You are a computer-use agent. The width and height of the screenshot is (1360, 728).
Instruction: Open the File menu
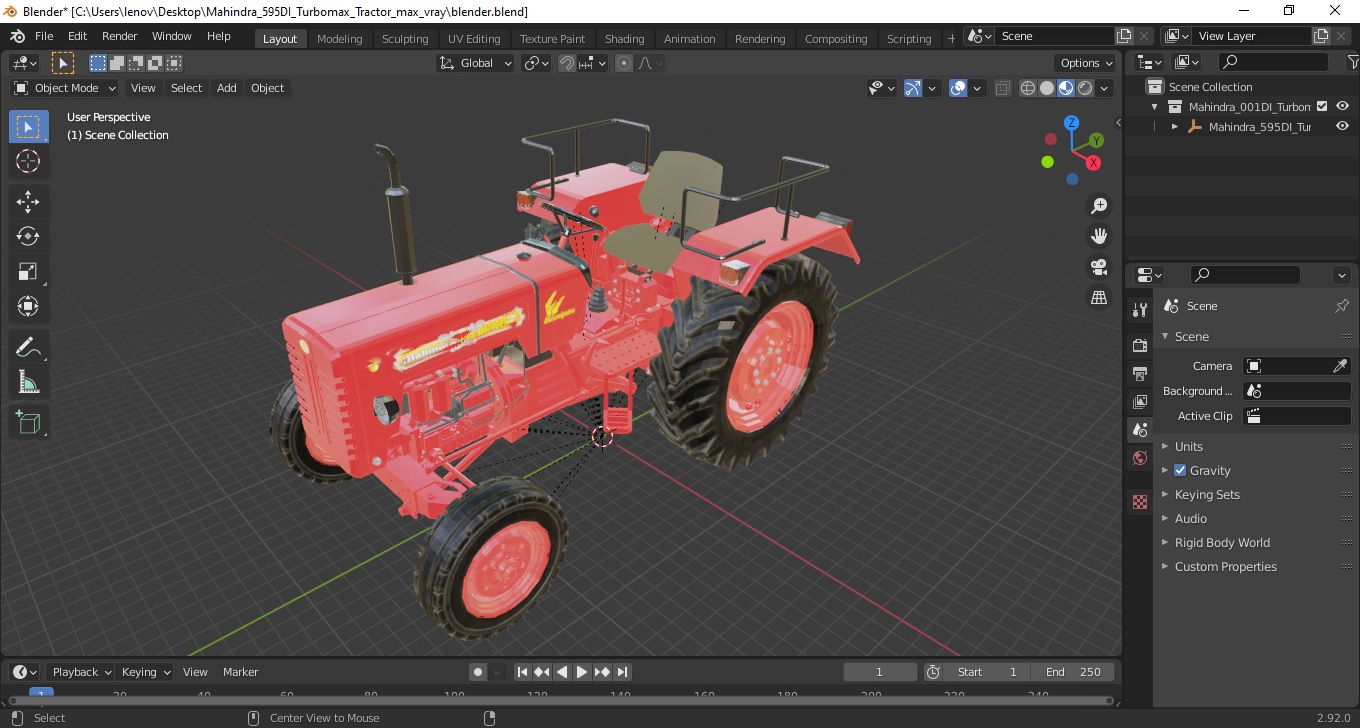point(44,36)
